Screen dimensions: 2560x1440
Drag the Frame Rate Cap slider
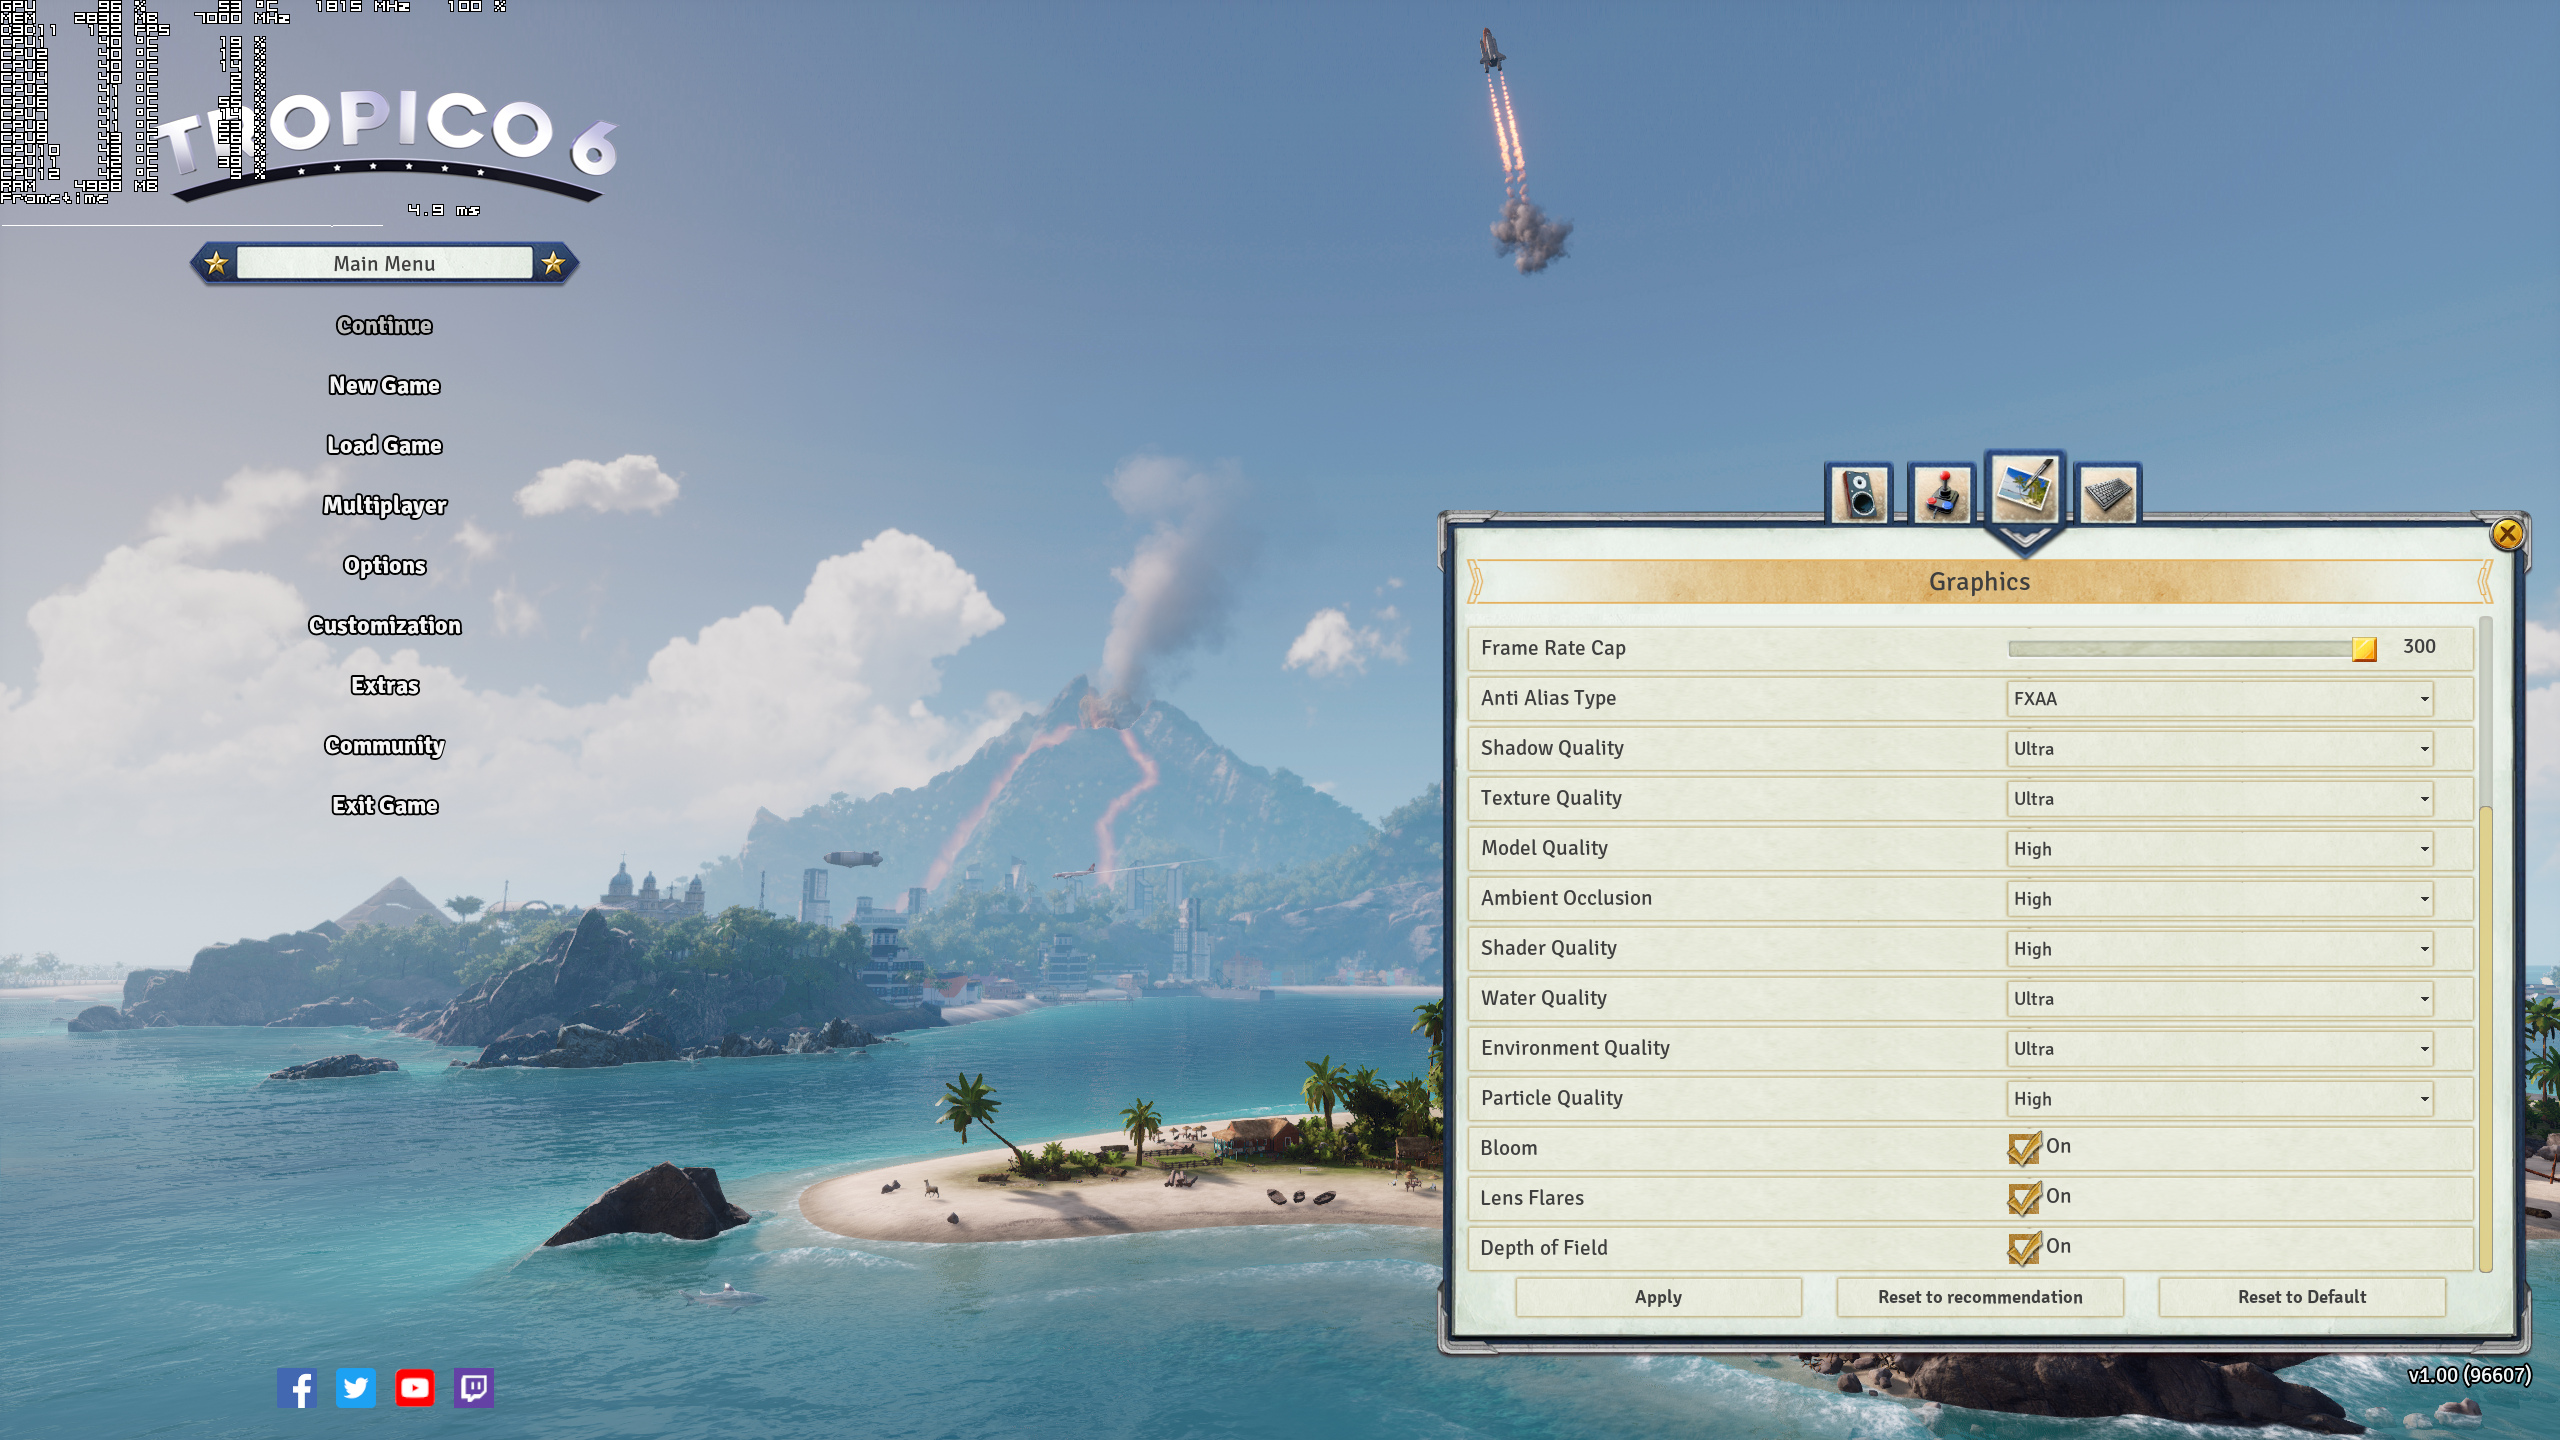tap(2363, 647)
